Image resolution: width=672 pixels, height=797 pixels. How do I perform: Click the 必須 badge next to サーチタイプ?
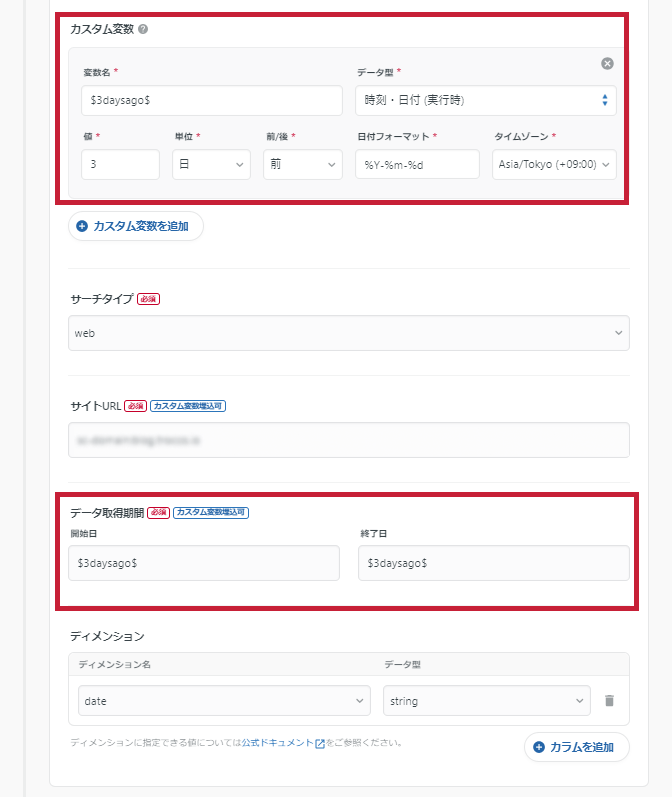click(x=148, y=299)
